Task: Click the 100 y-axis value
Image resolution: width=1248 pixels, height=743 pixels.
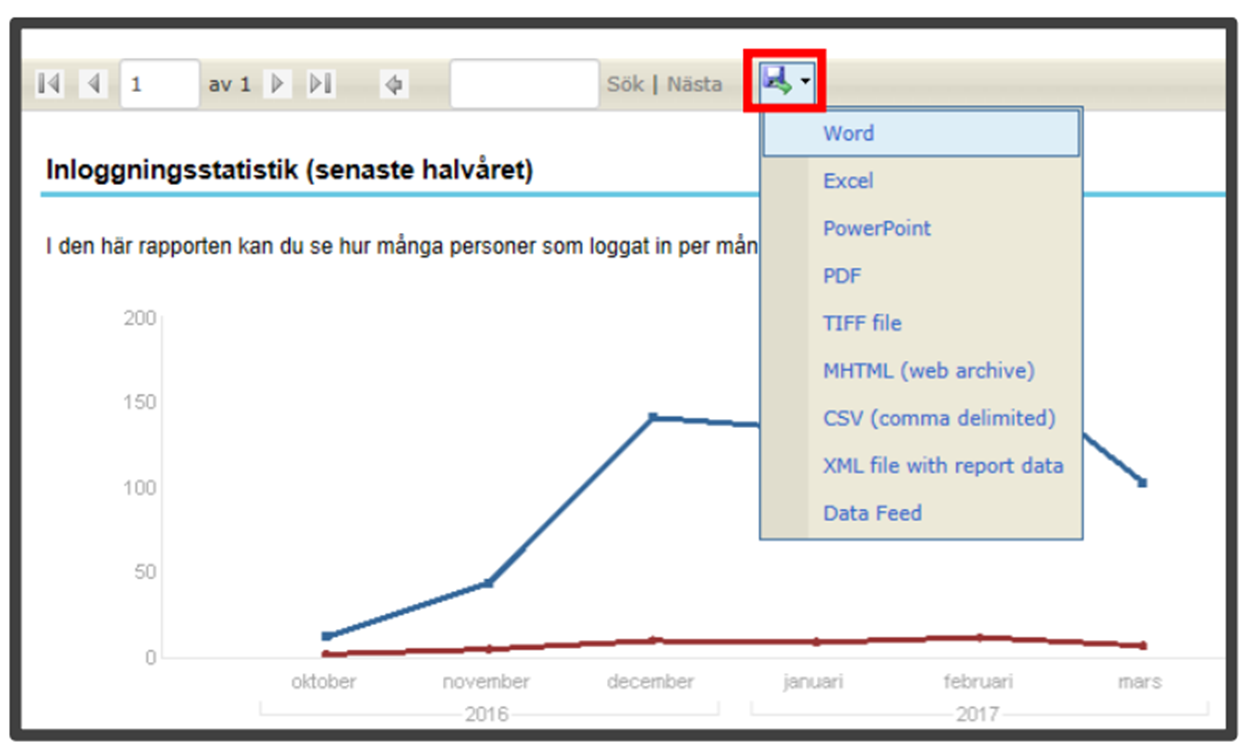Action: click(x=140, y=488)
